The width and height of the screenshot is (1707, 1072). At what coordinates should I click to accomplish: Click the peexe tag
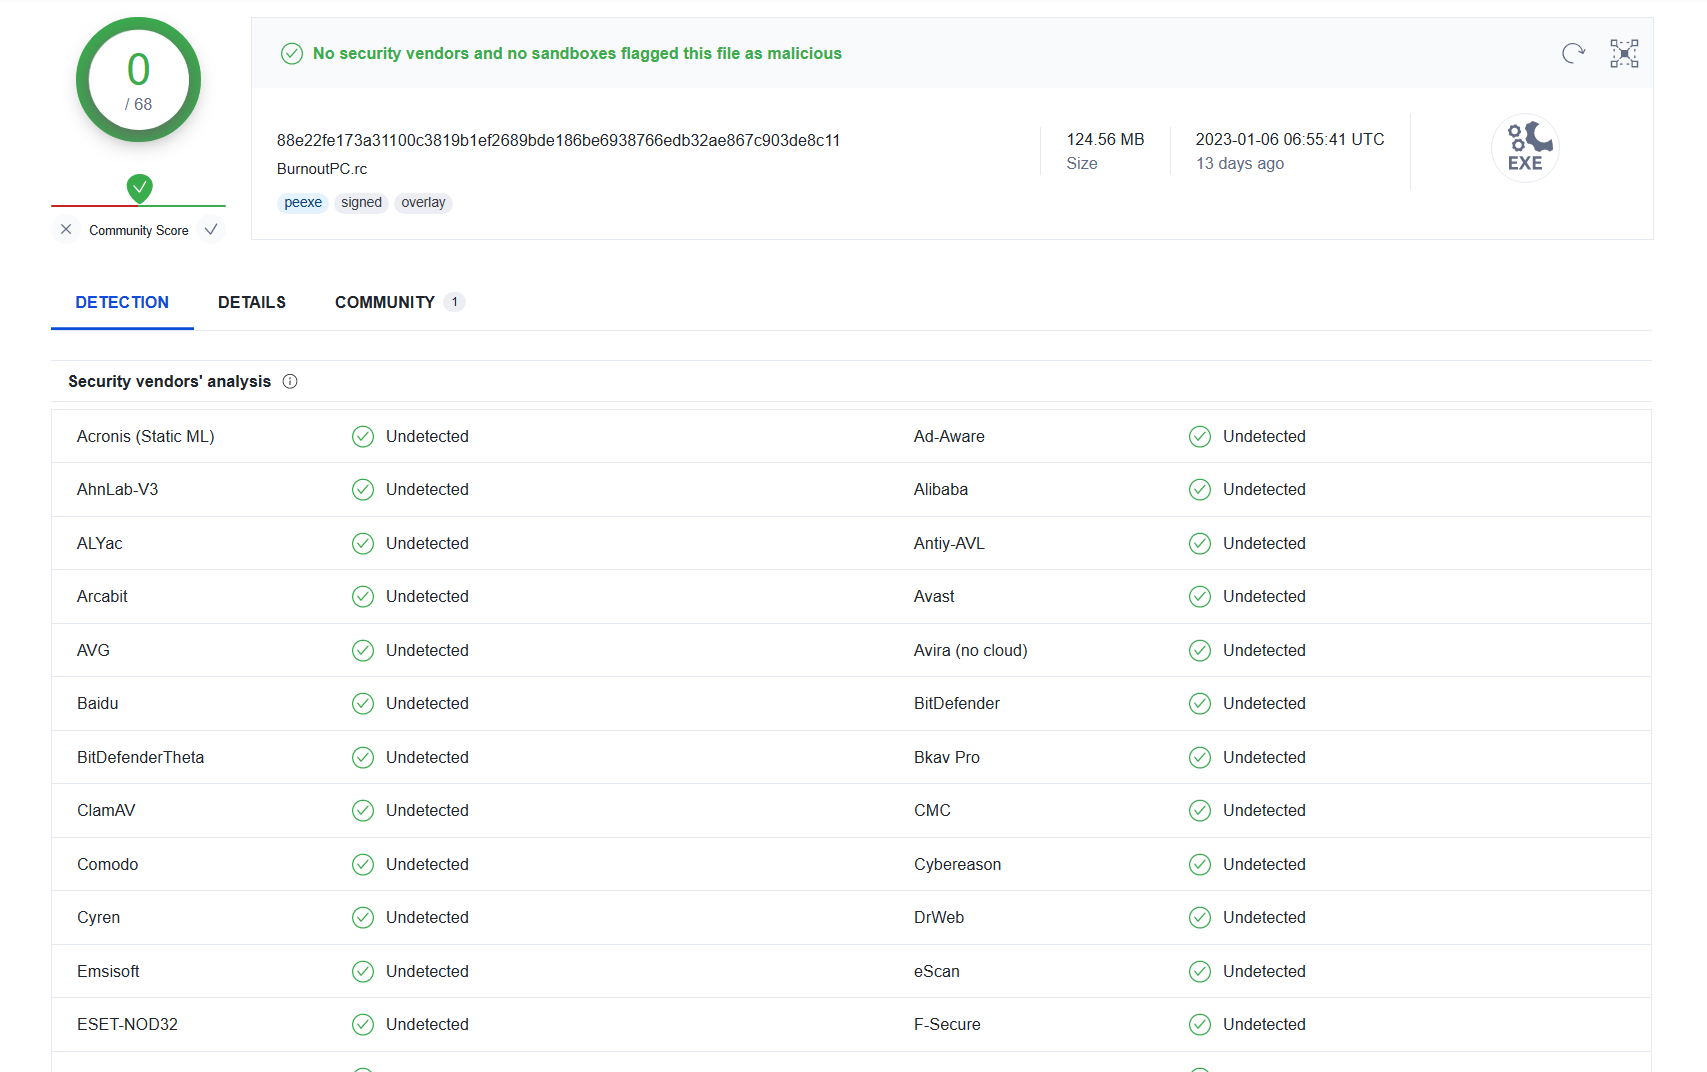click(x=303, y=203)
